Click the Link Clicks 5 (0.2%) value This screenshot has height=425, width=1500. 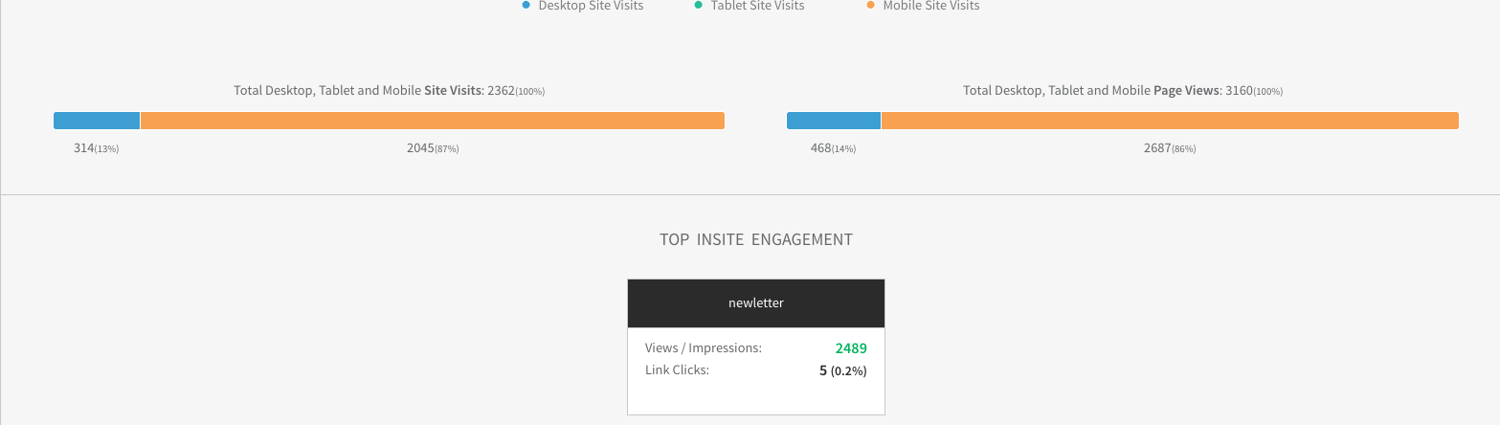click(x=842, y=370)
